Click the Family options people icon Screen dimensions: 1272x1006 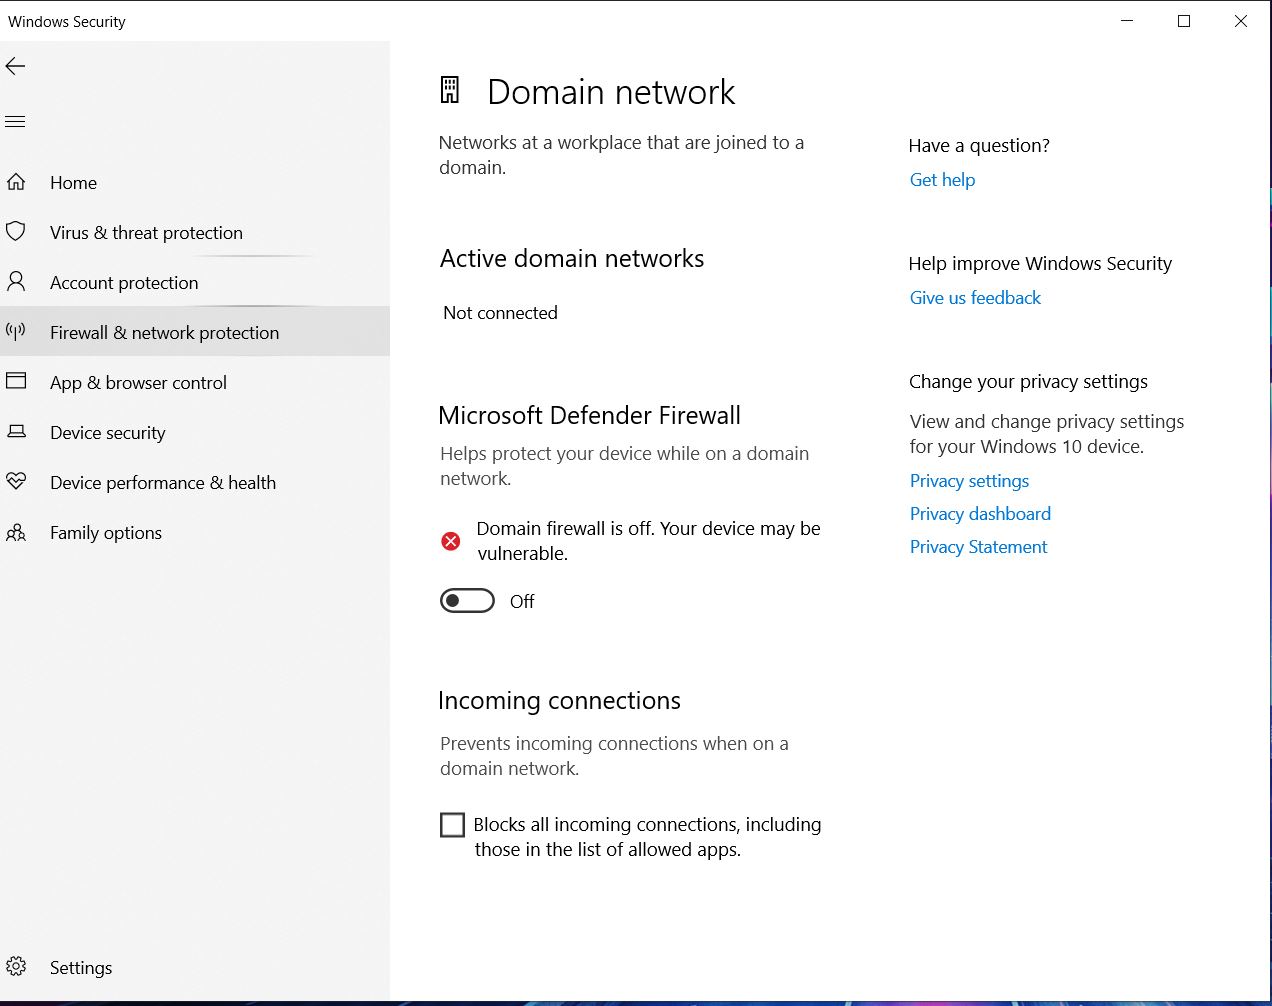[16, 532]
